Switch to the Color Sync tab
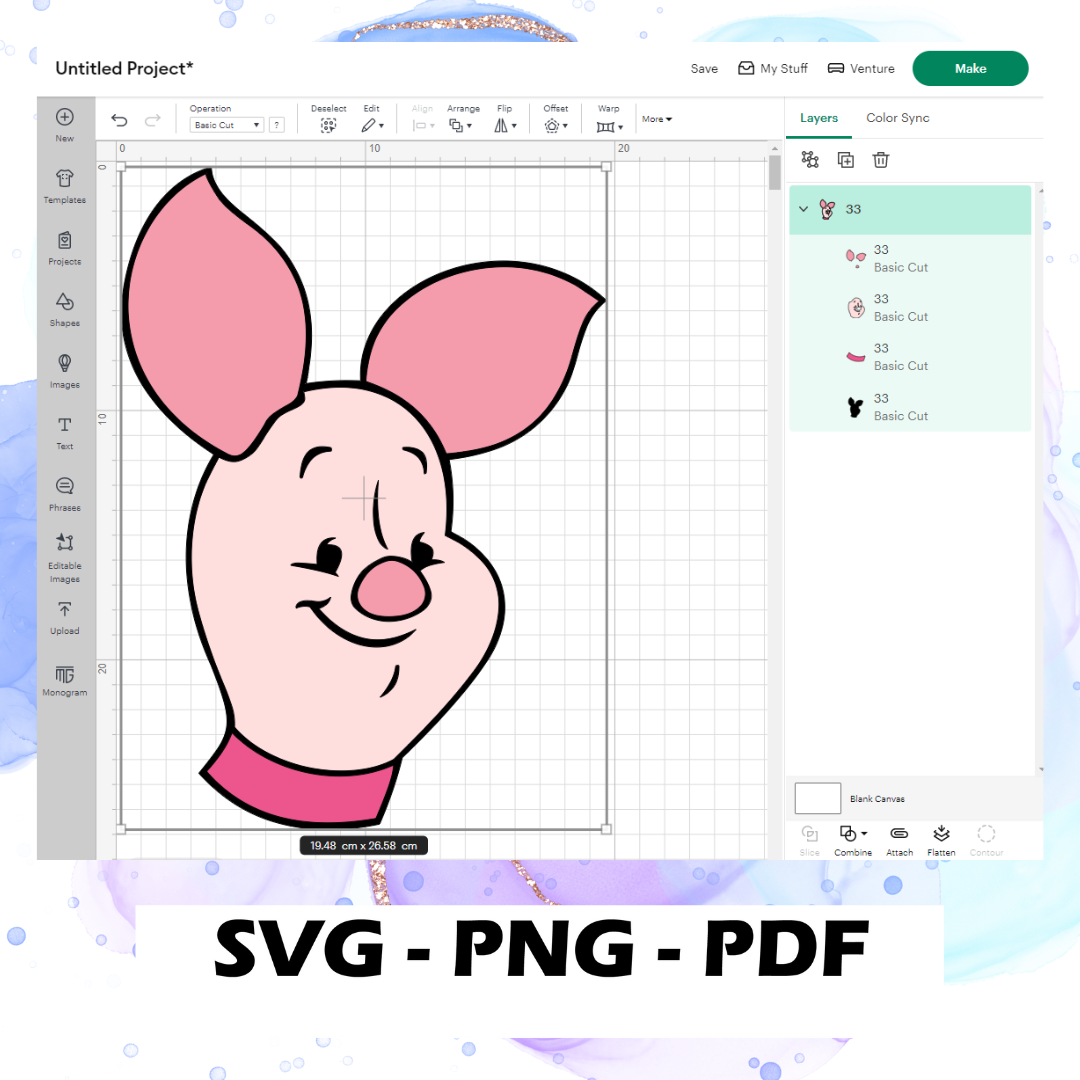 [897, 118]
